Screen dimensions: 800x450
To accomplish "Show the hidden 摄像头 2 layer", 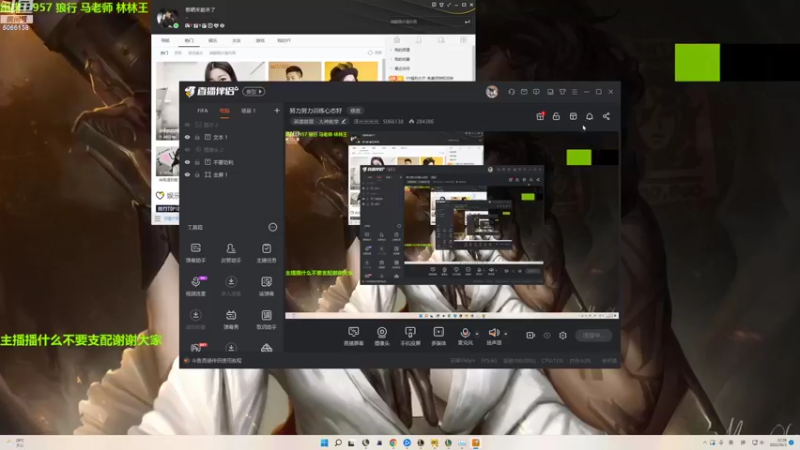I will coord(187,149).
